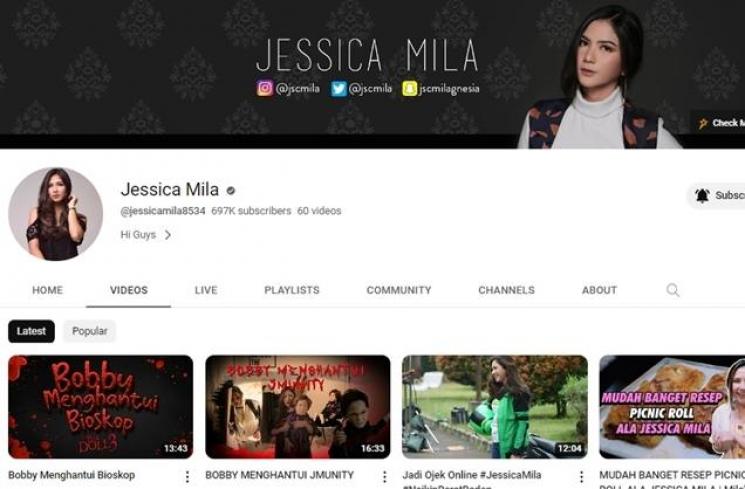Click the Twitter bird icon in banner
745x489 pixels.
tap(339, 88)
